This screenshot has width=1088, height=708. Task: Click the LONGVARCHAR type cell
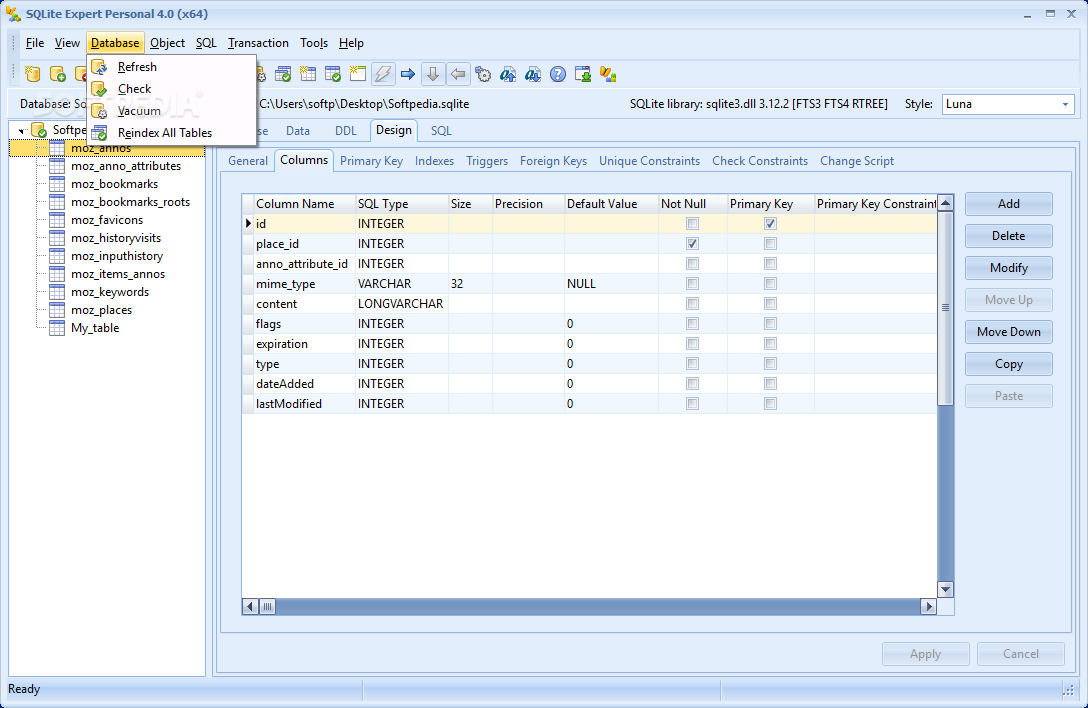point(401,304)
